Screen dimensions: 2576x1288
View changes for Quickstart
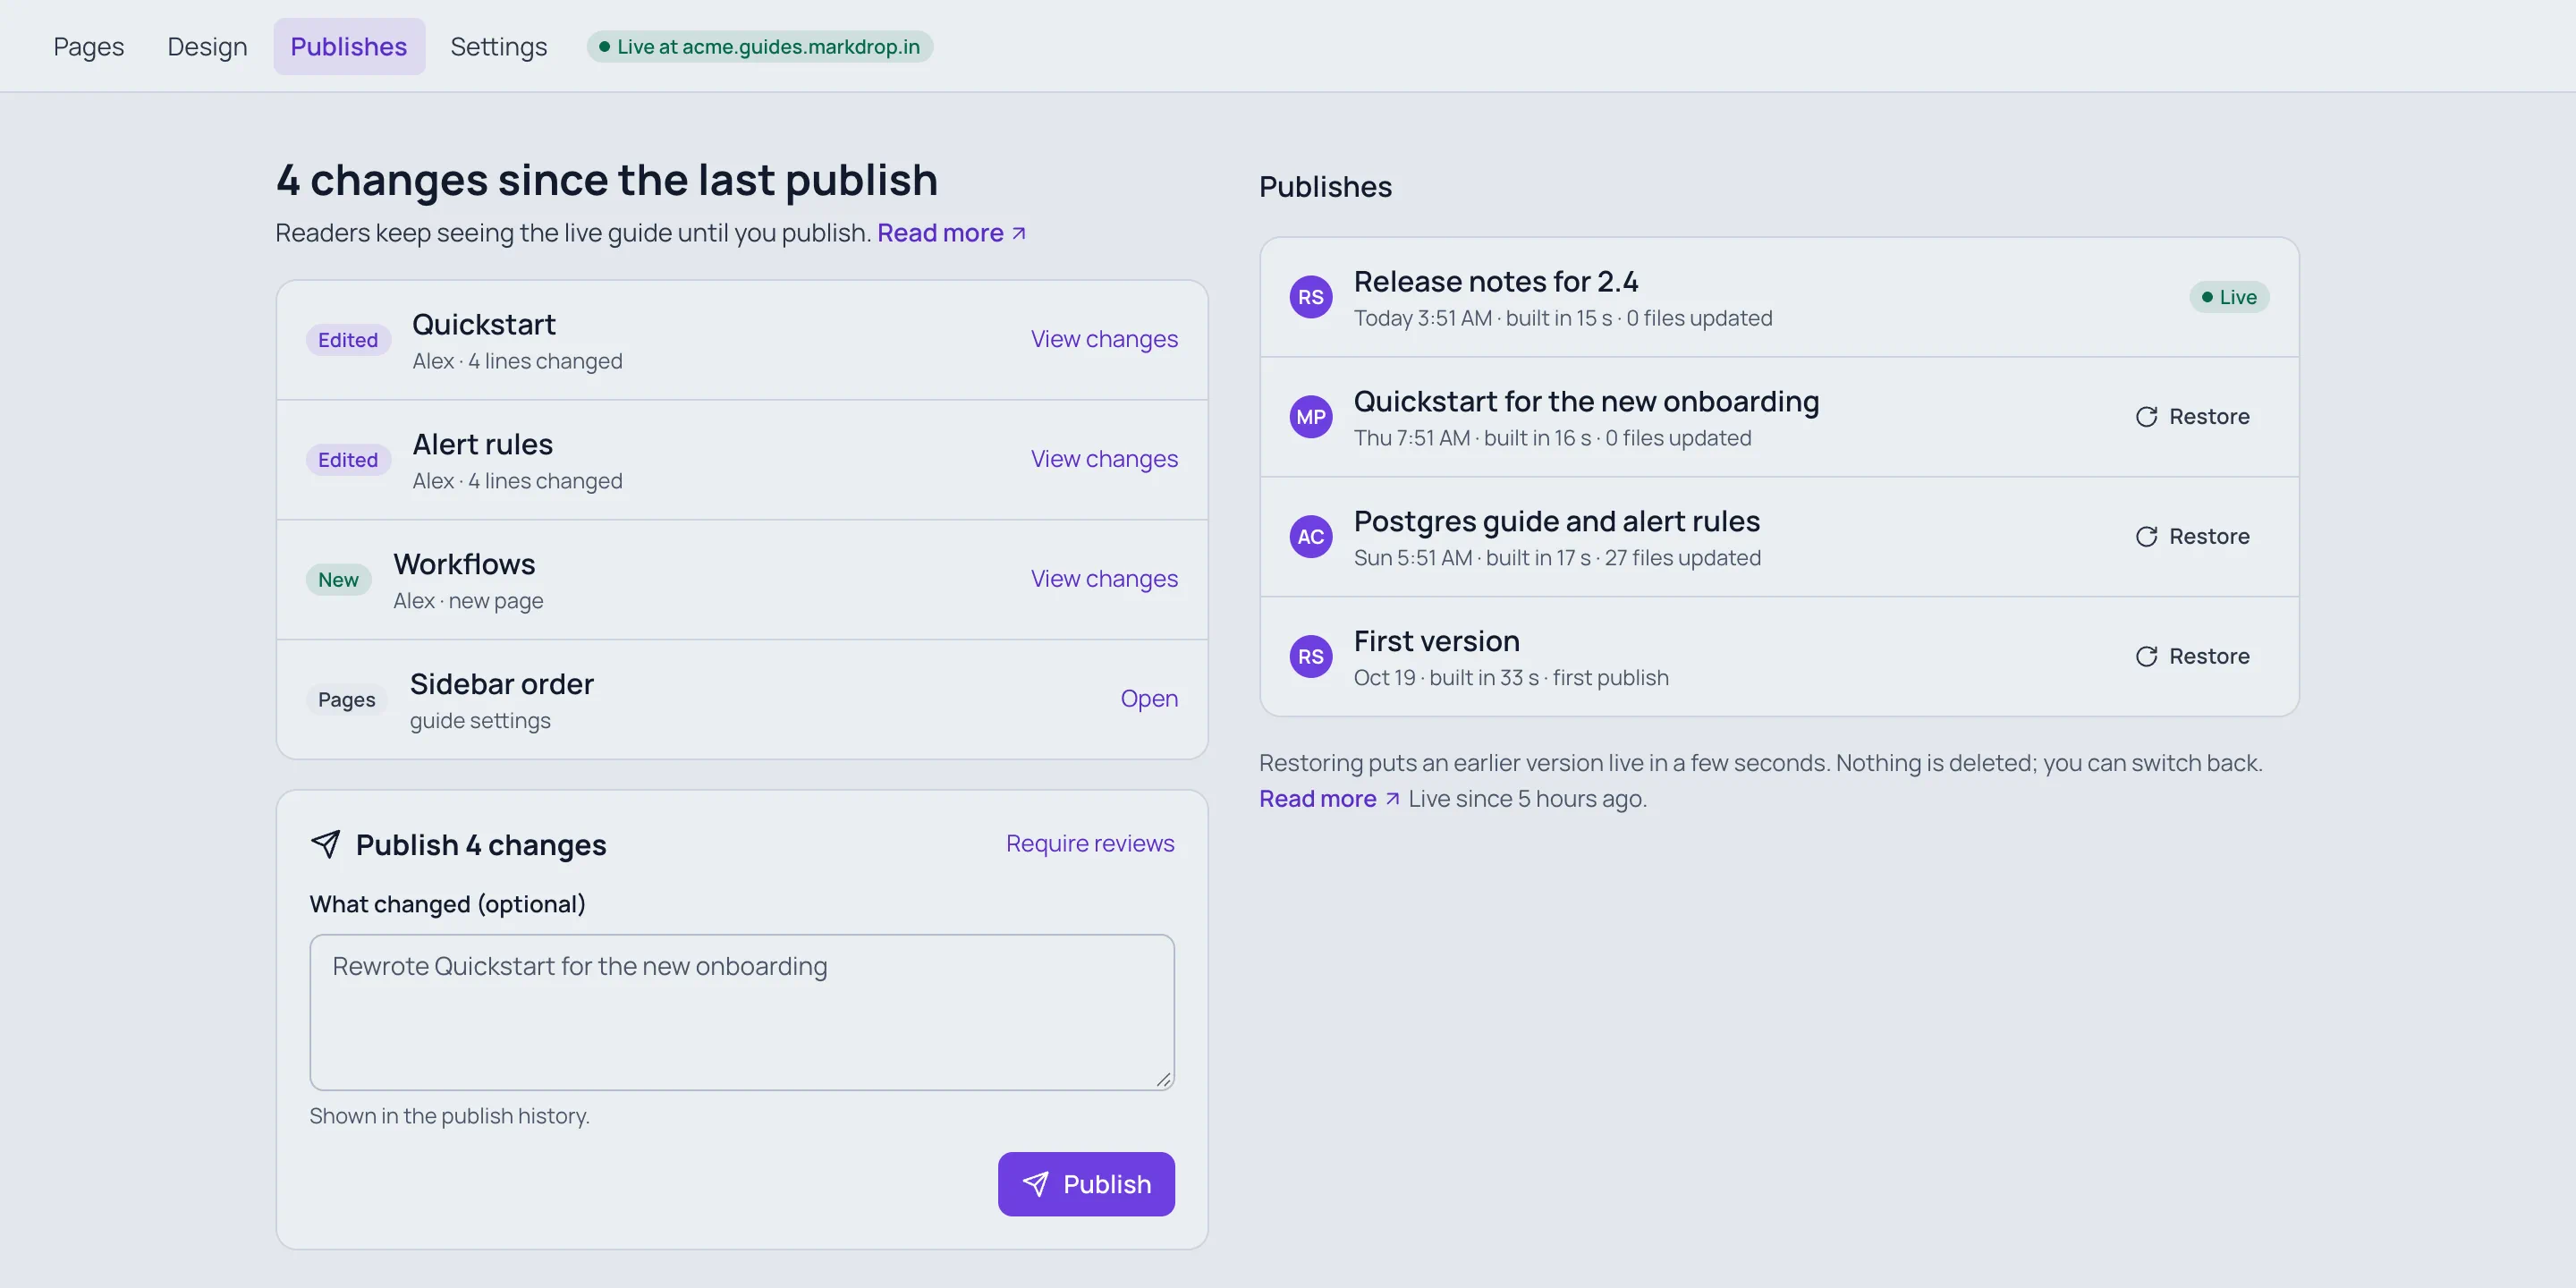coord(1104,339)
